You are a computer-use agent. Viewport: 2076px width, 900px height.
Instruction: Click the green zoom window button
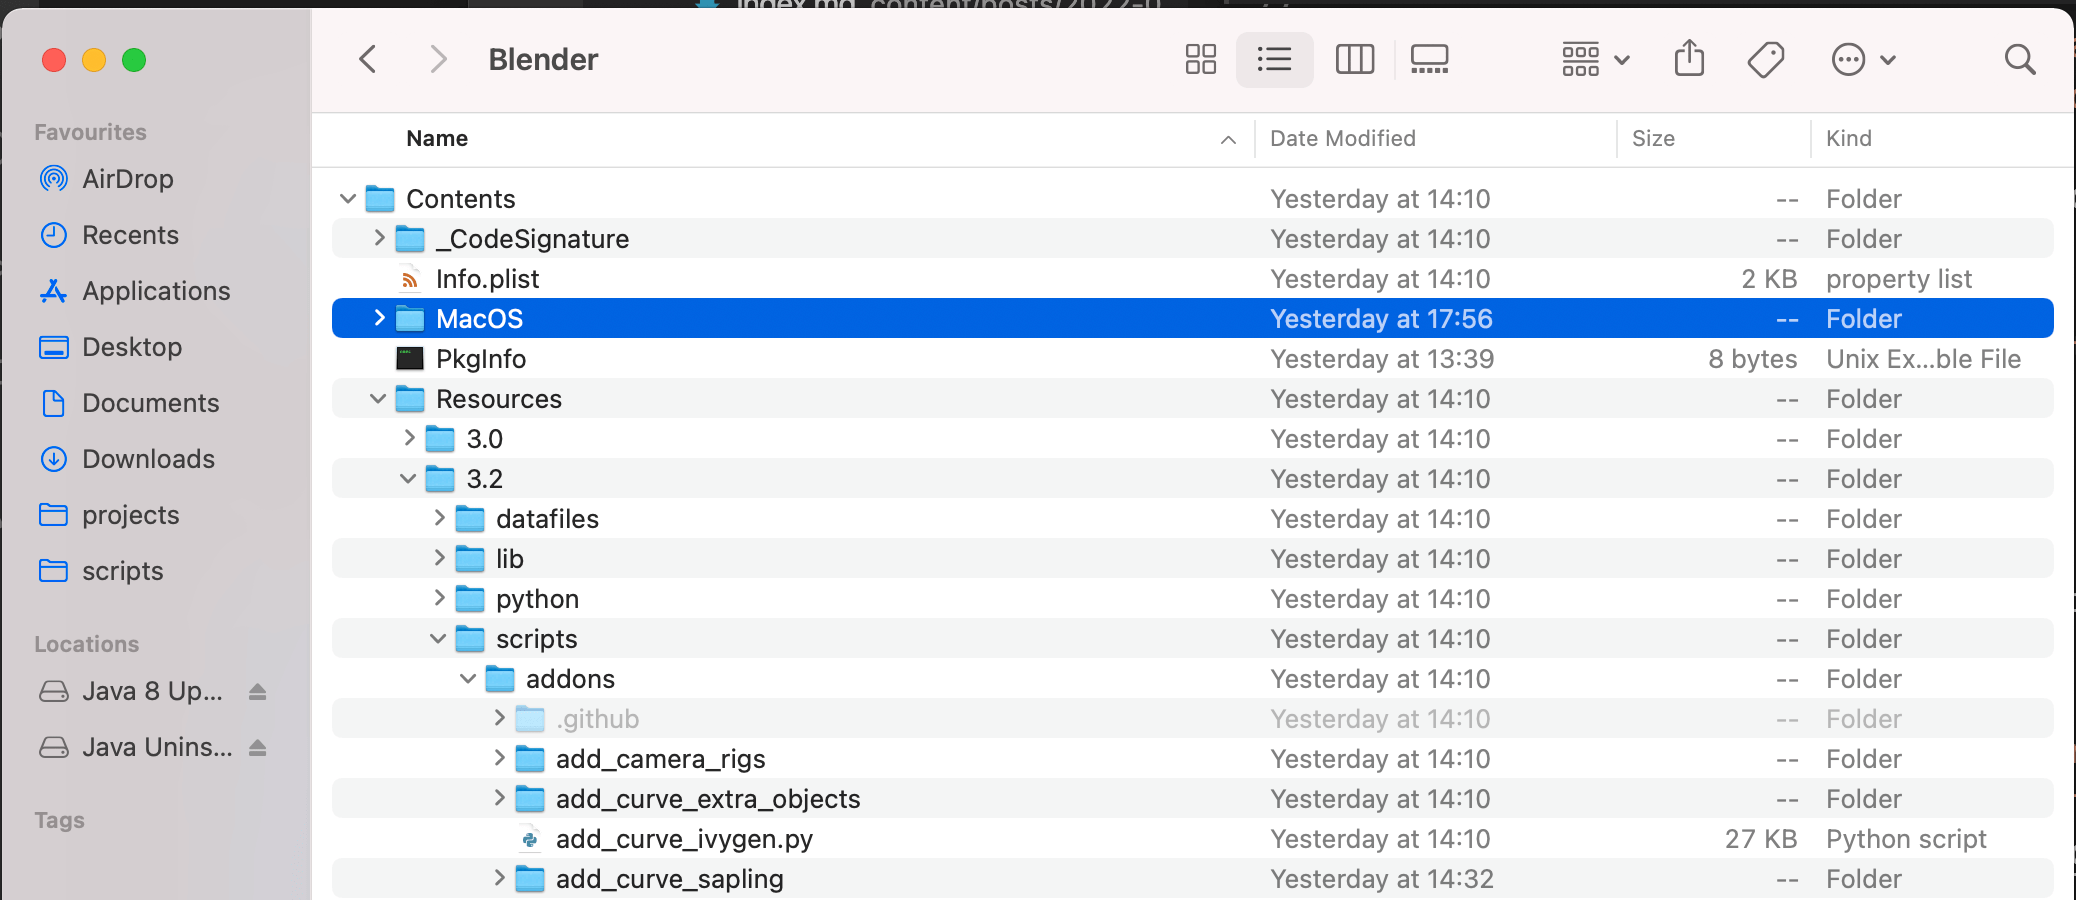click(134, 60)
